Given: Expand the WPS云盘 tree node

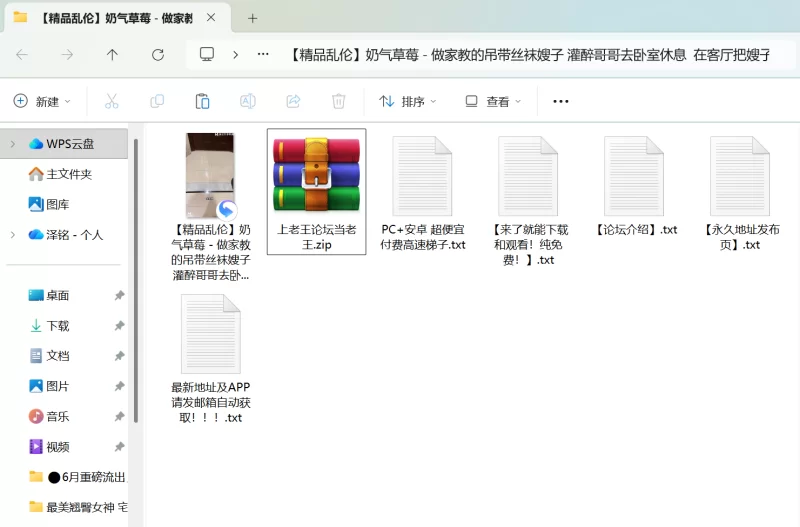Looking at the screenshot, I should point(12,144).
